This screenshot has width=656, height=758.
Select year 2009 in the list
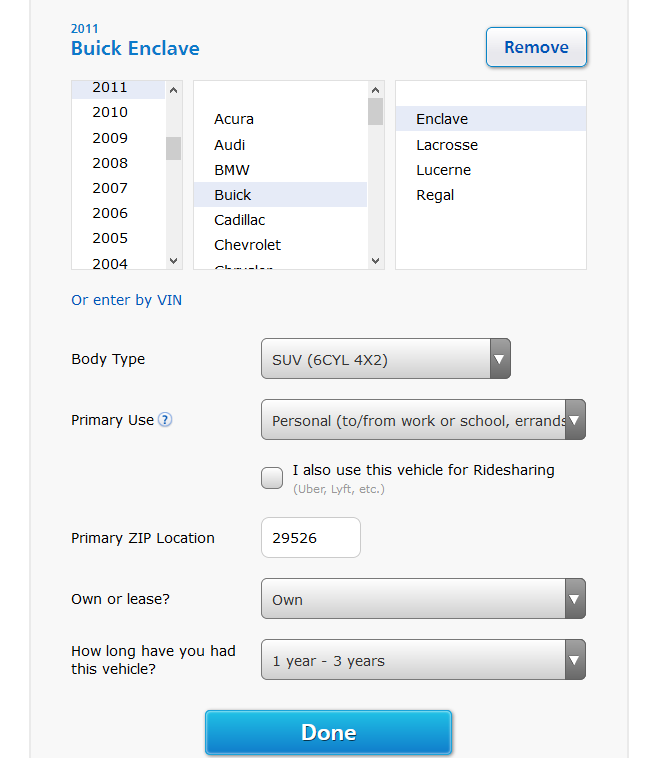(118, 138)
